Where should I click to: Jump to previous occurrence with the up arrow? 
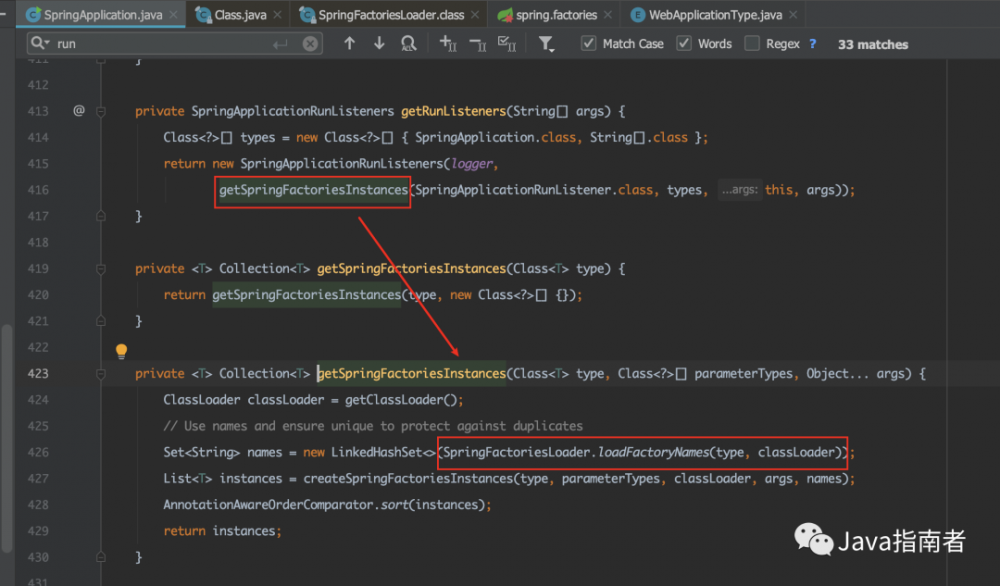point(350,43)
